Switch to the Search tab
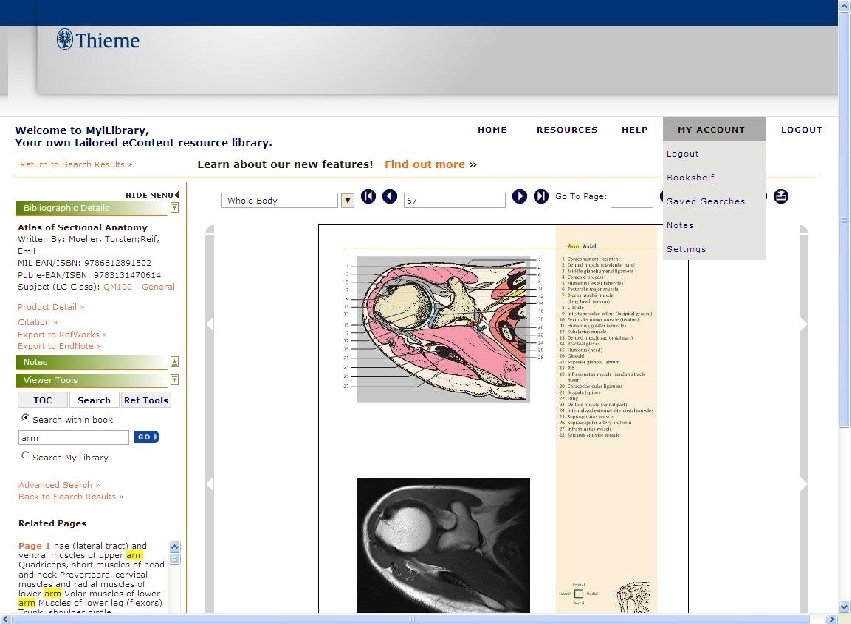 [94, 400]
